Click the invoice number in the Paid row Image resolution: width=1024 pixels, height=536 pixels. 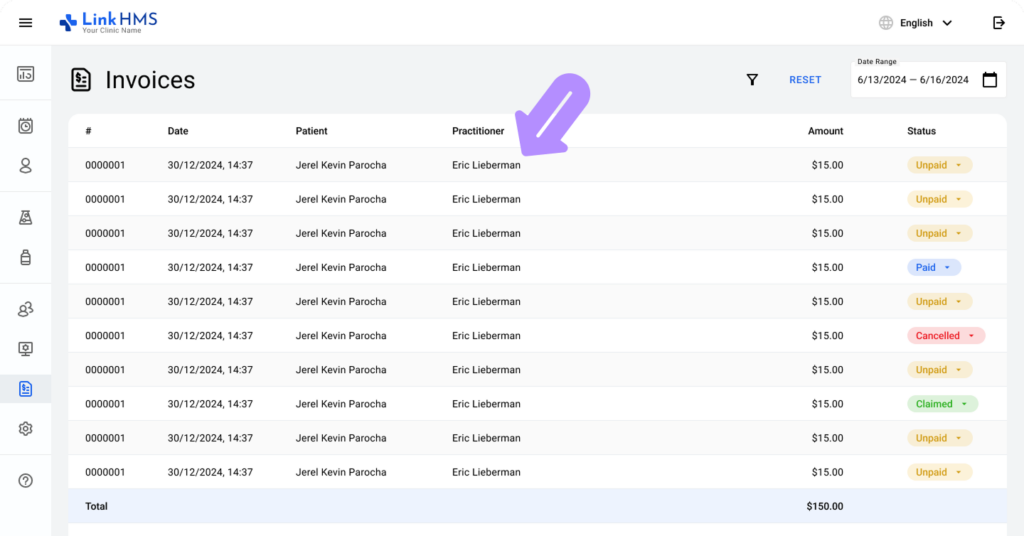[x=105, y=268]
